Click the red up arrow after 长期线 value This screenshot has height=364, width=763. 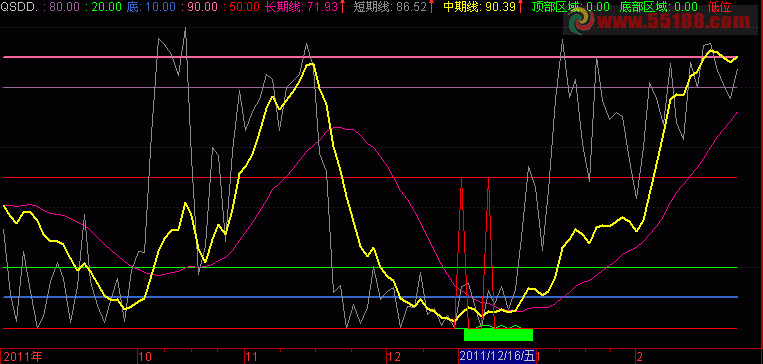342,7
